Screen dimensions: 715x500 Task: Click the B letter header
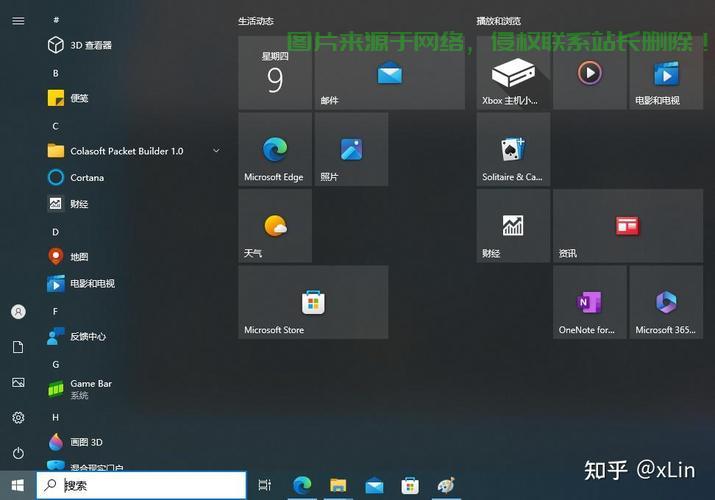click(56, 73)
